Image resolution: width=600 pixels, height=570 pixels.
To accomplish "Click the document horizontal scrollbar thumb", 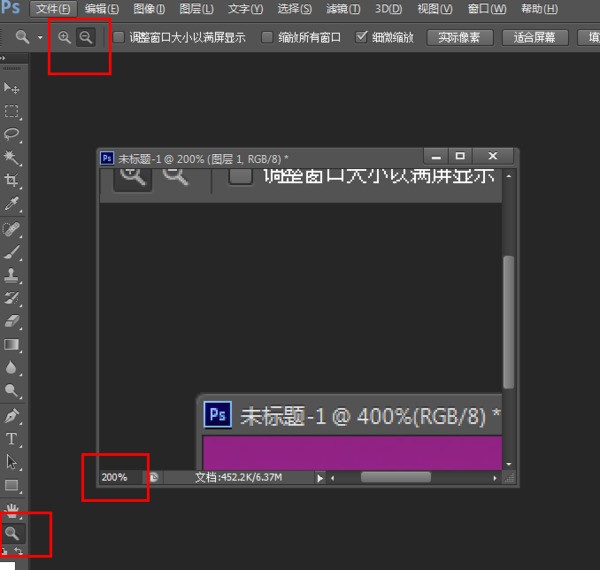I will click(396, 477).
